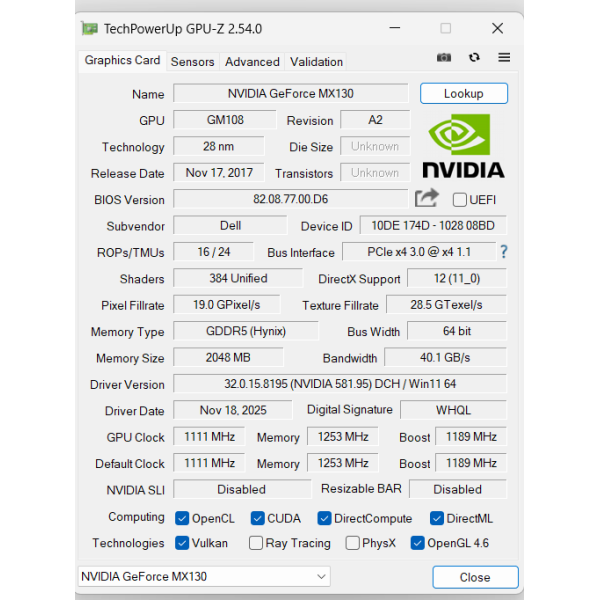Image resolution: width=600 pixels, height=600 pixels.
Task: Switch to the Advanced tab
Action: (252, 62)
